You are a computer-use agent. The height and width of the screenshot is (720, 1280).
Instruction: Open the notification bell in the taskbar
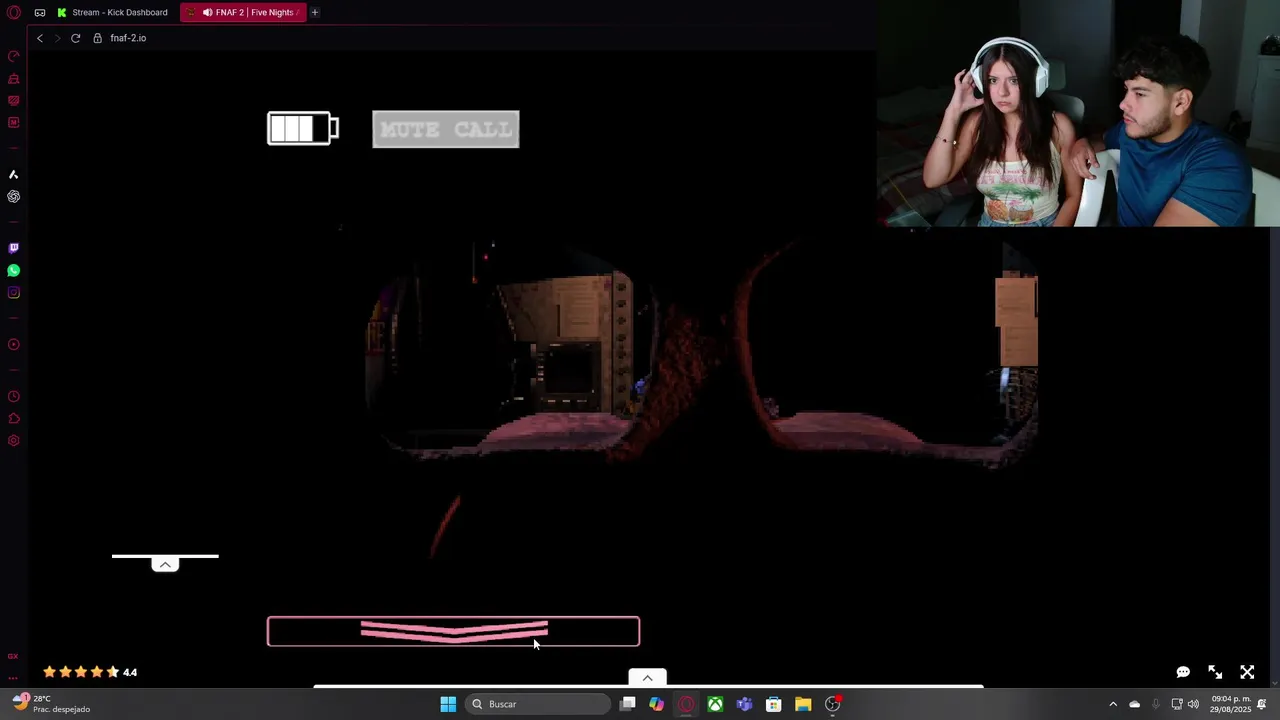pos(1262,704)
